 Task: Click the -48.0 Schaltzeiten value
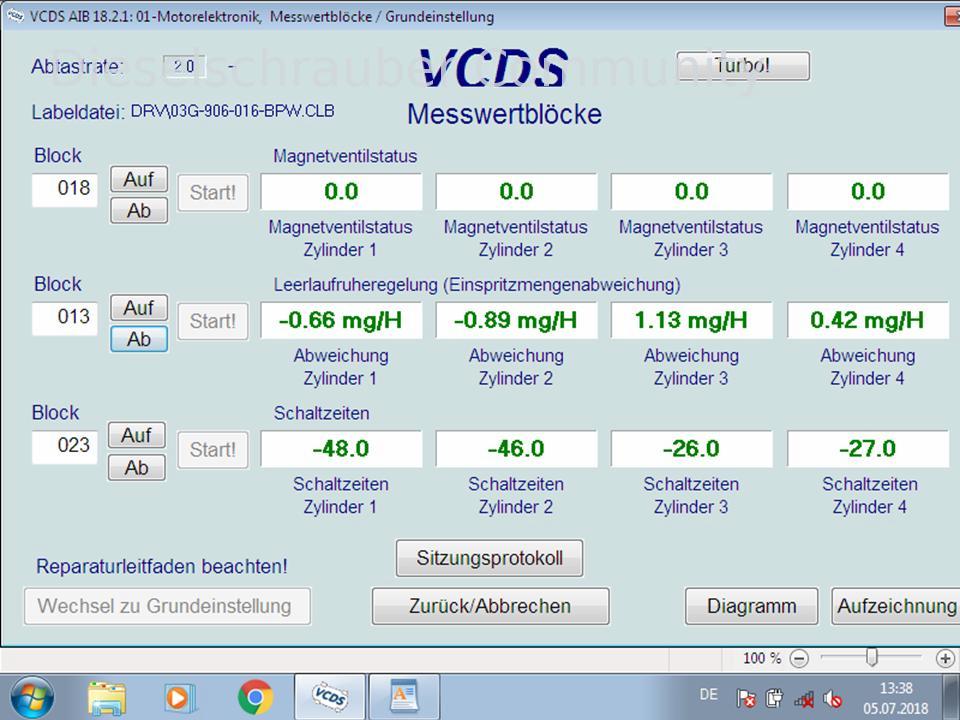click(x=342, y=449)
